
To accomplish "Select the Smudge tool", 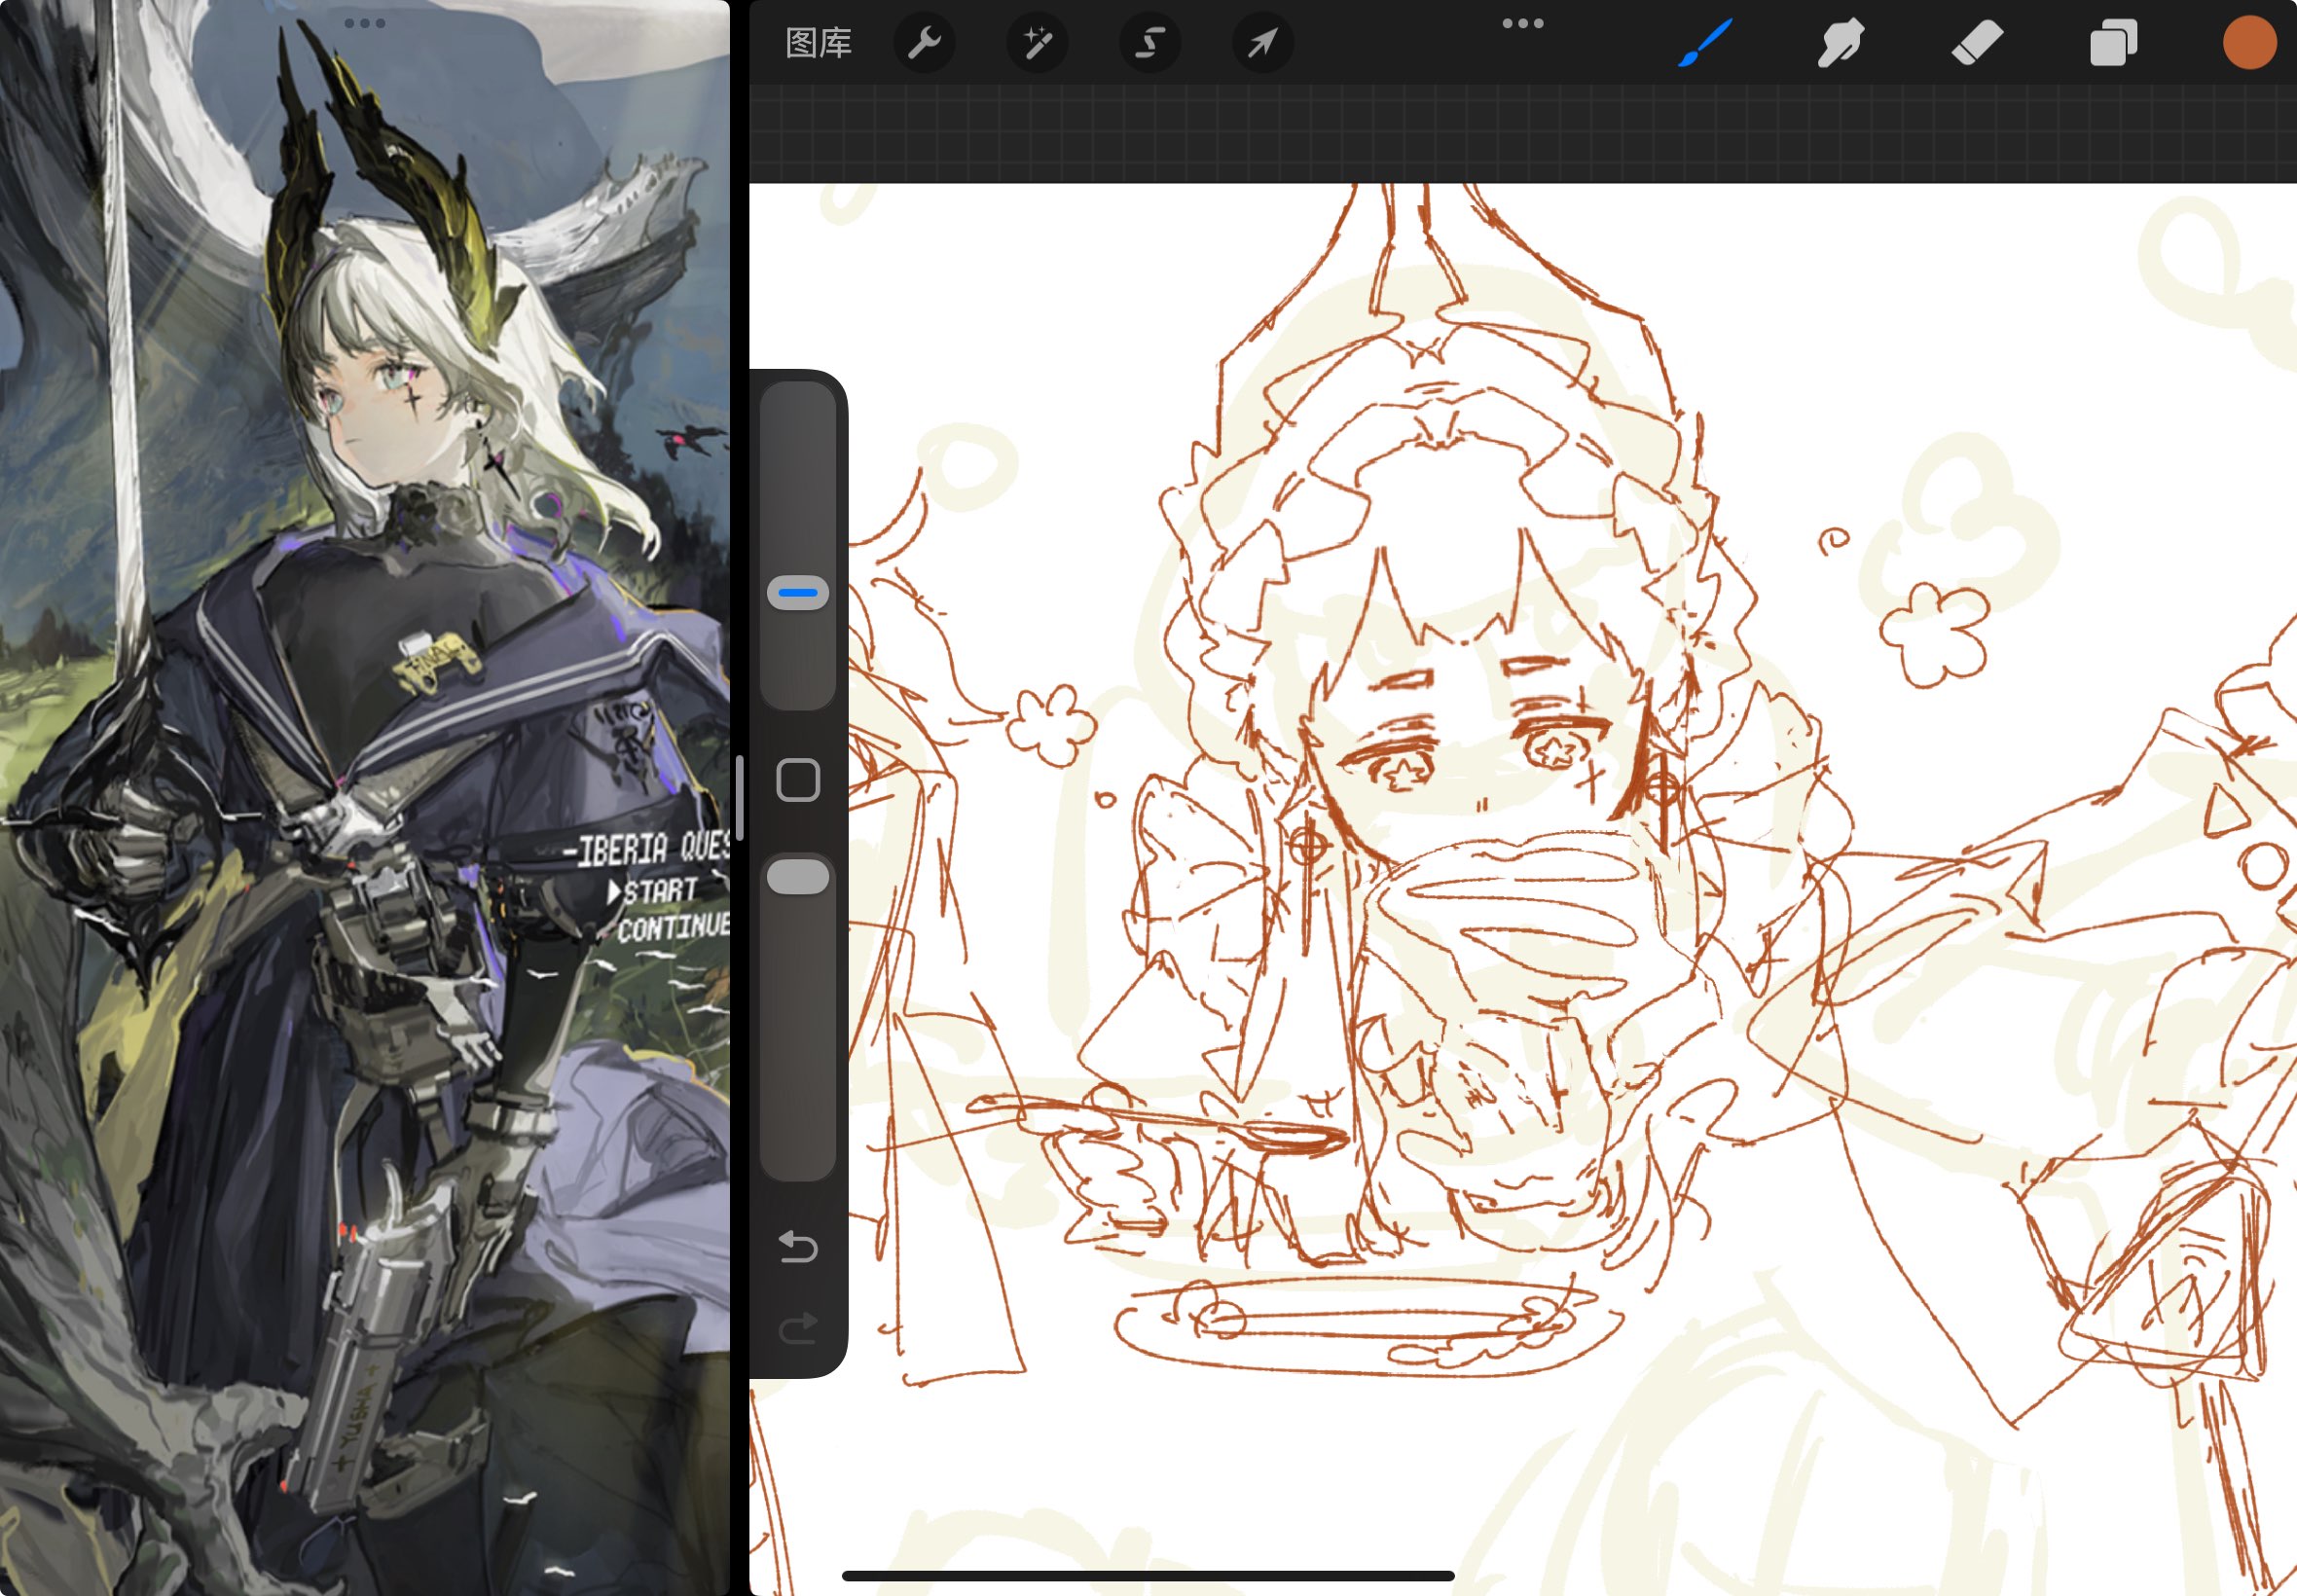I will coord(1840,43).
